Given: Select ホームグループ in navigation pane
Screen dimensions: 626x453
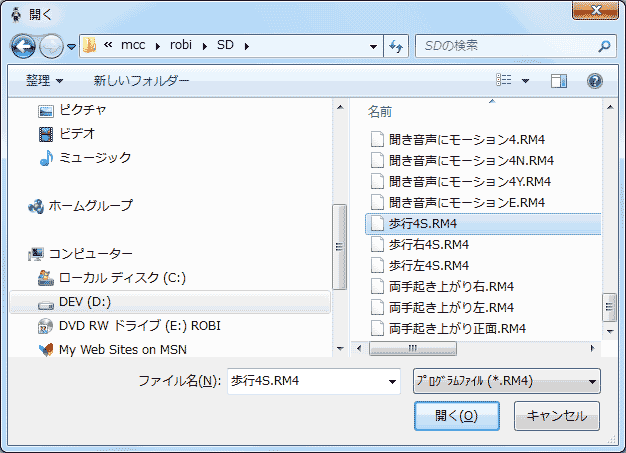Looking at the screenshot, I should coord(91,206).
